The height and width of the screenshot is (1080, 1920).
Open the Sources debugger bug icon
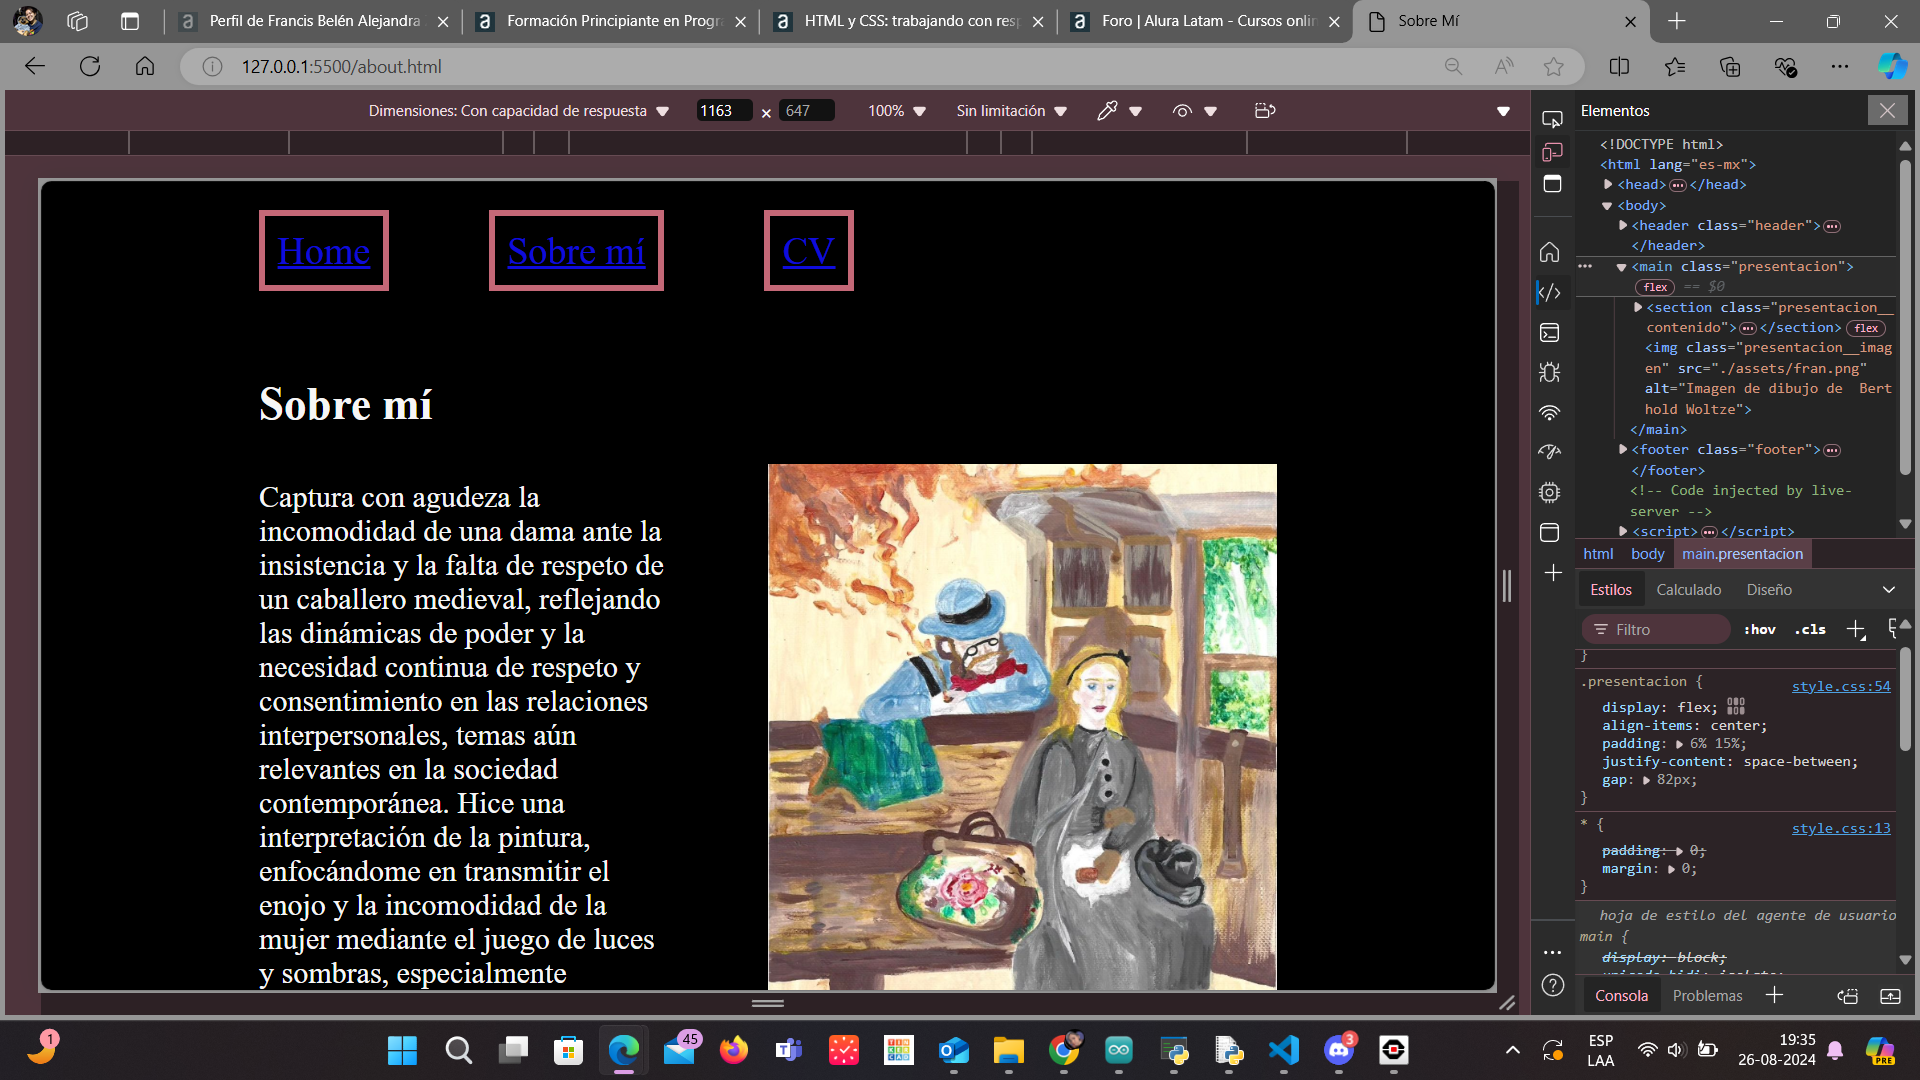(1550, 372)
